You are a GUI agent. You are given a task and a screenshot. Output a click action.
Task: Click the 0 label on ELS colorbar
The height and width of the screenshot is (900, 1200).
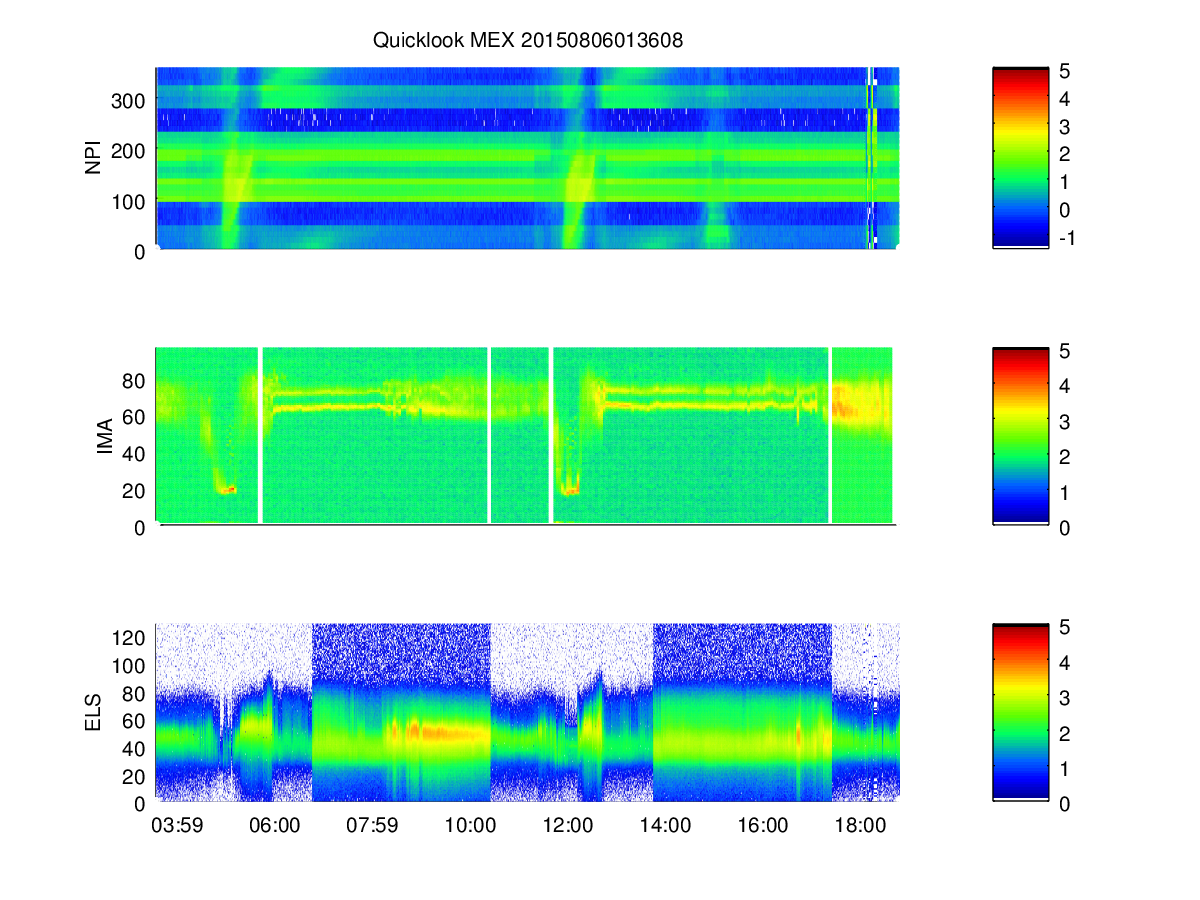1066,804
